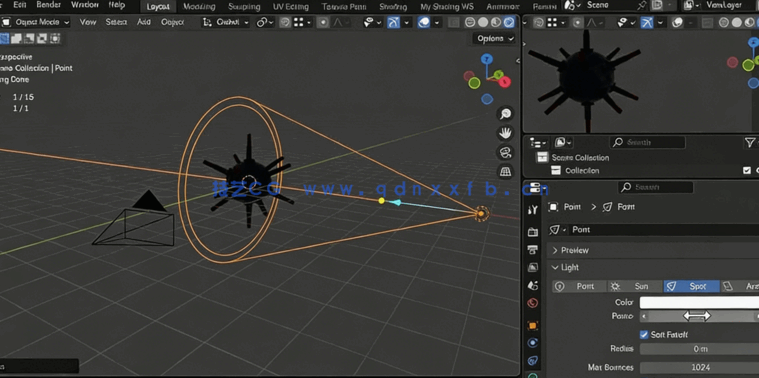Switch main viewport to wireframe shading
Screen dimensions: 759x378
click(470, 22)
